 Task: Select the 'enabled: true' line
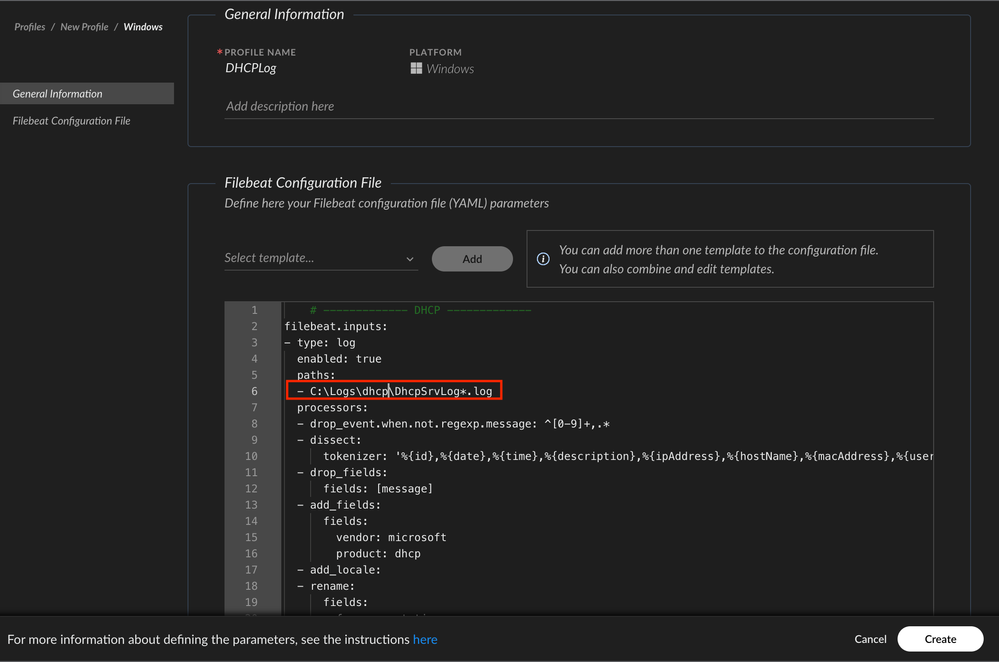tap(339, 359)
